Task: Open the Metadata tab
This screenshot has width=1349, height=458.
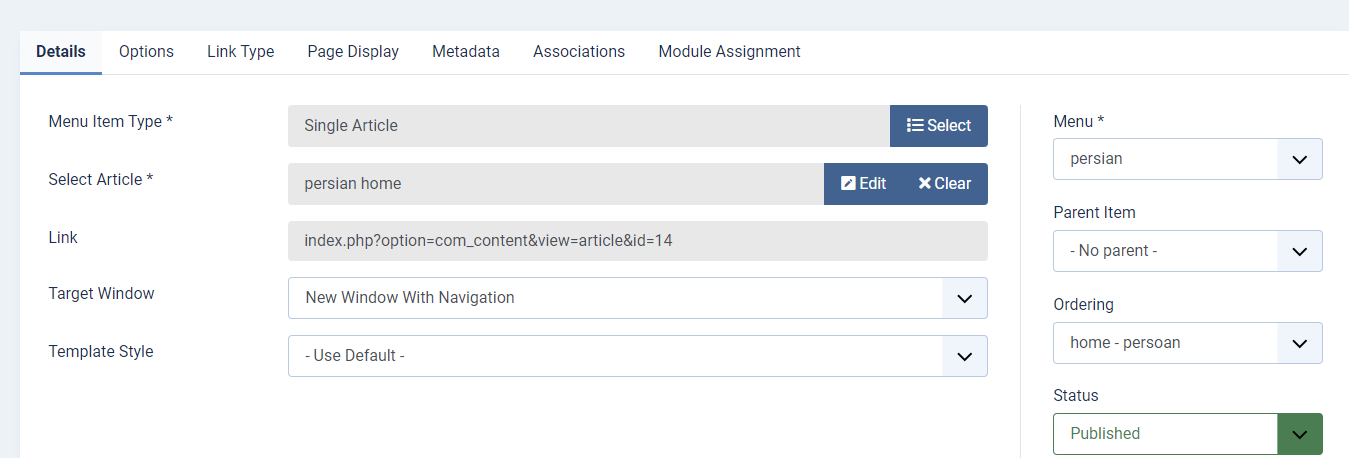Action: tap(466, 52)
